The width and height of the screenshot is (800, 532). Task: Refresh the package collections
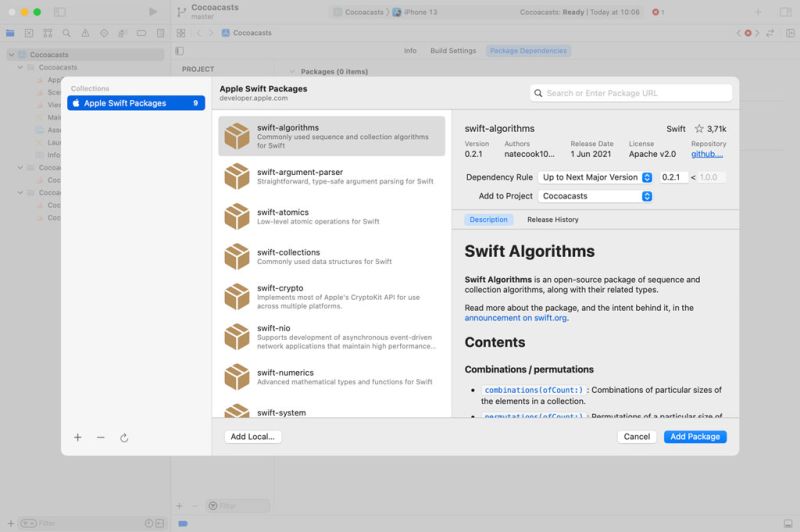tap(124, 438)
